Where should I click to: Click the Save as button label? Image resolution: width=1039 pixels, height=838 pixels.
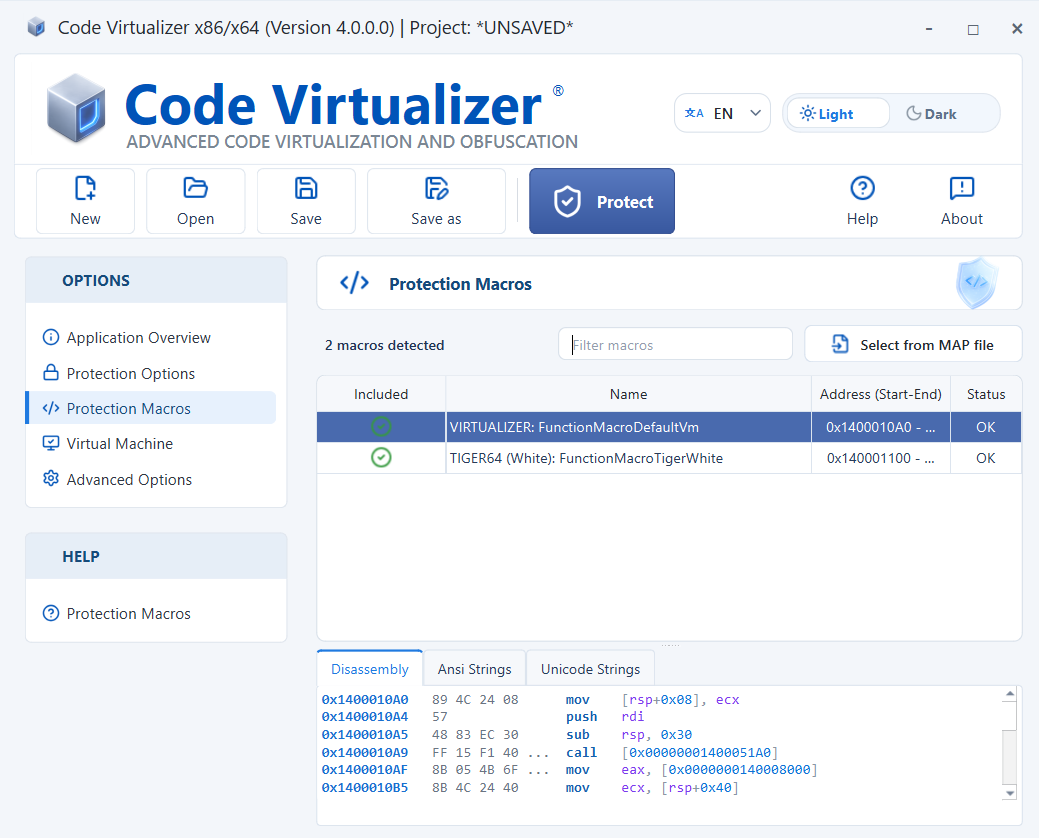pos(436,219)
